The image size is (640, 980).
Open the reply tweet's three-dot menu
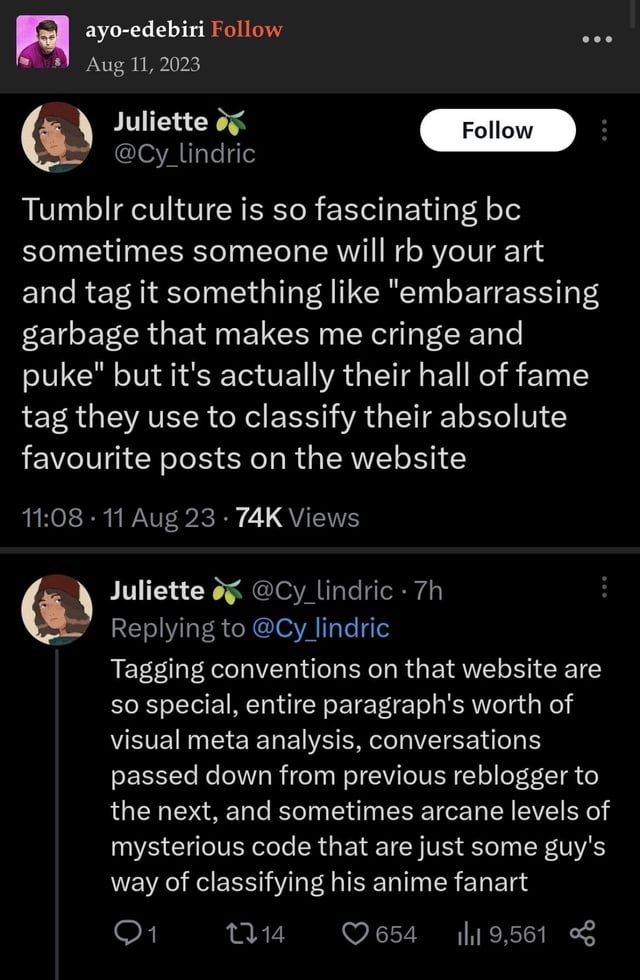[x=603, y=588]
